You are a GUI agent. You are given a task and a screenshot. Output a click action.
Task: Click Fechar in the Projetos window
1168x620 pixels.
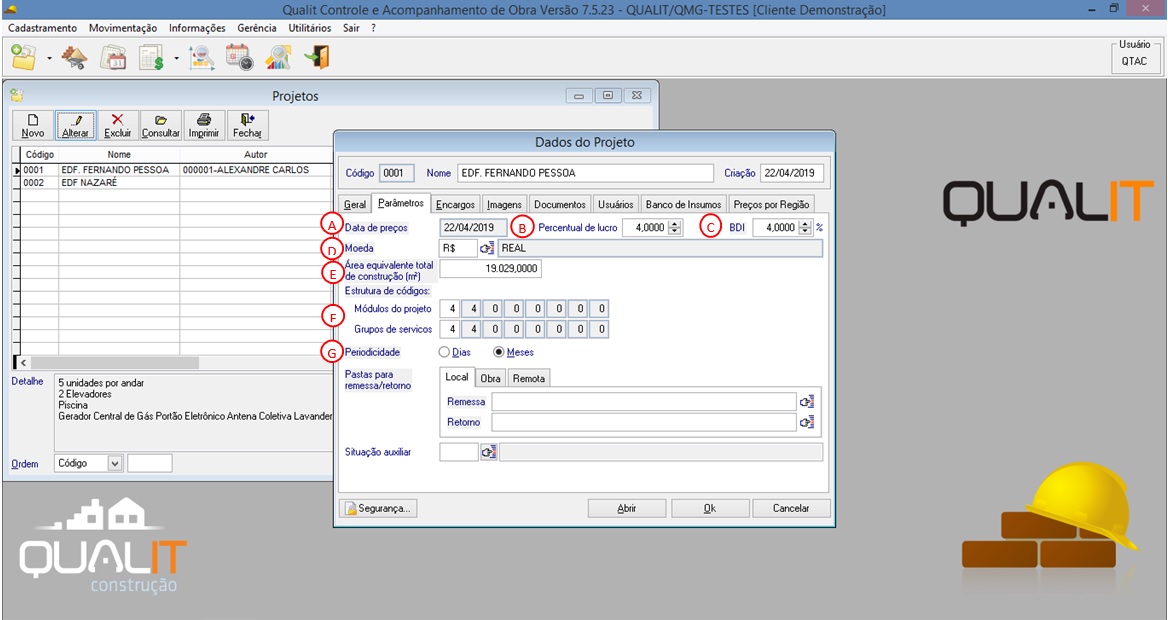247,126
